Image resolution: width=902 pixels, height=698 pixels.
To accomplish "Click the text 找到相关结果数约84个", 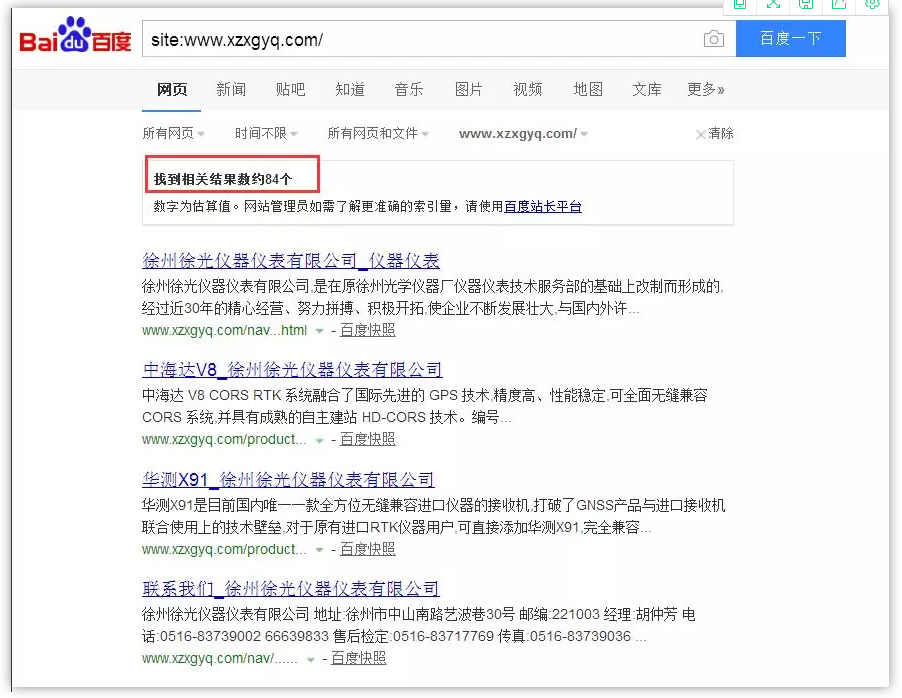I will pos(223,179).
